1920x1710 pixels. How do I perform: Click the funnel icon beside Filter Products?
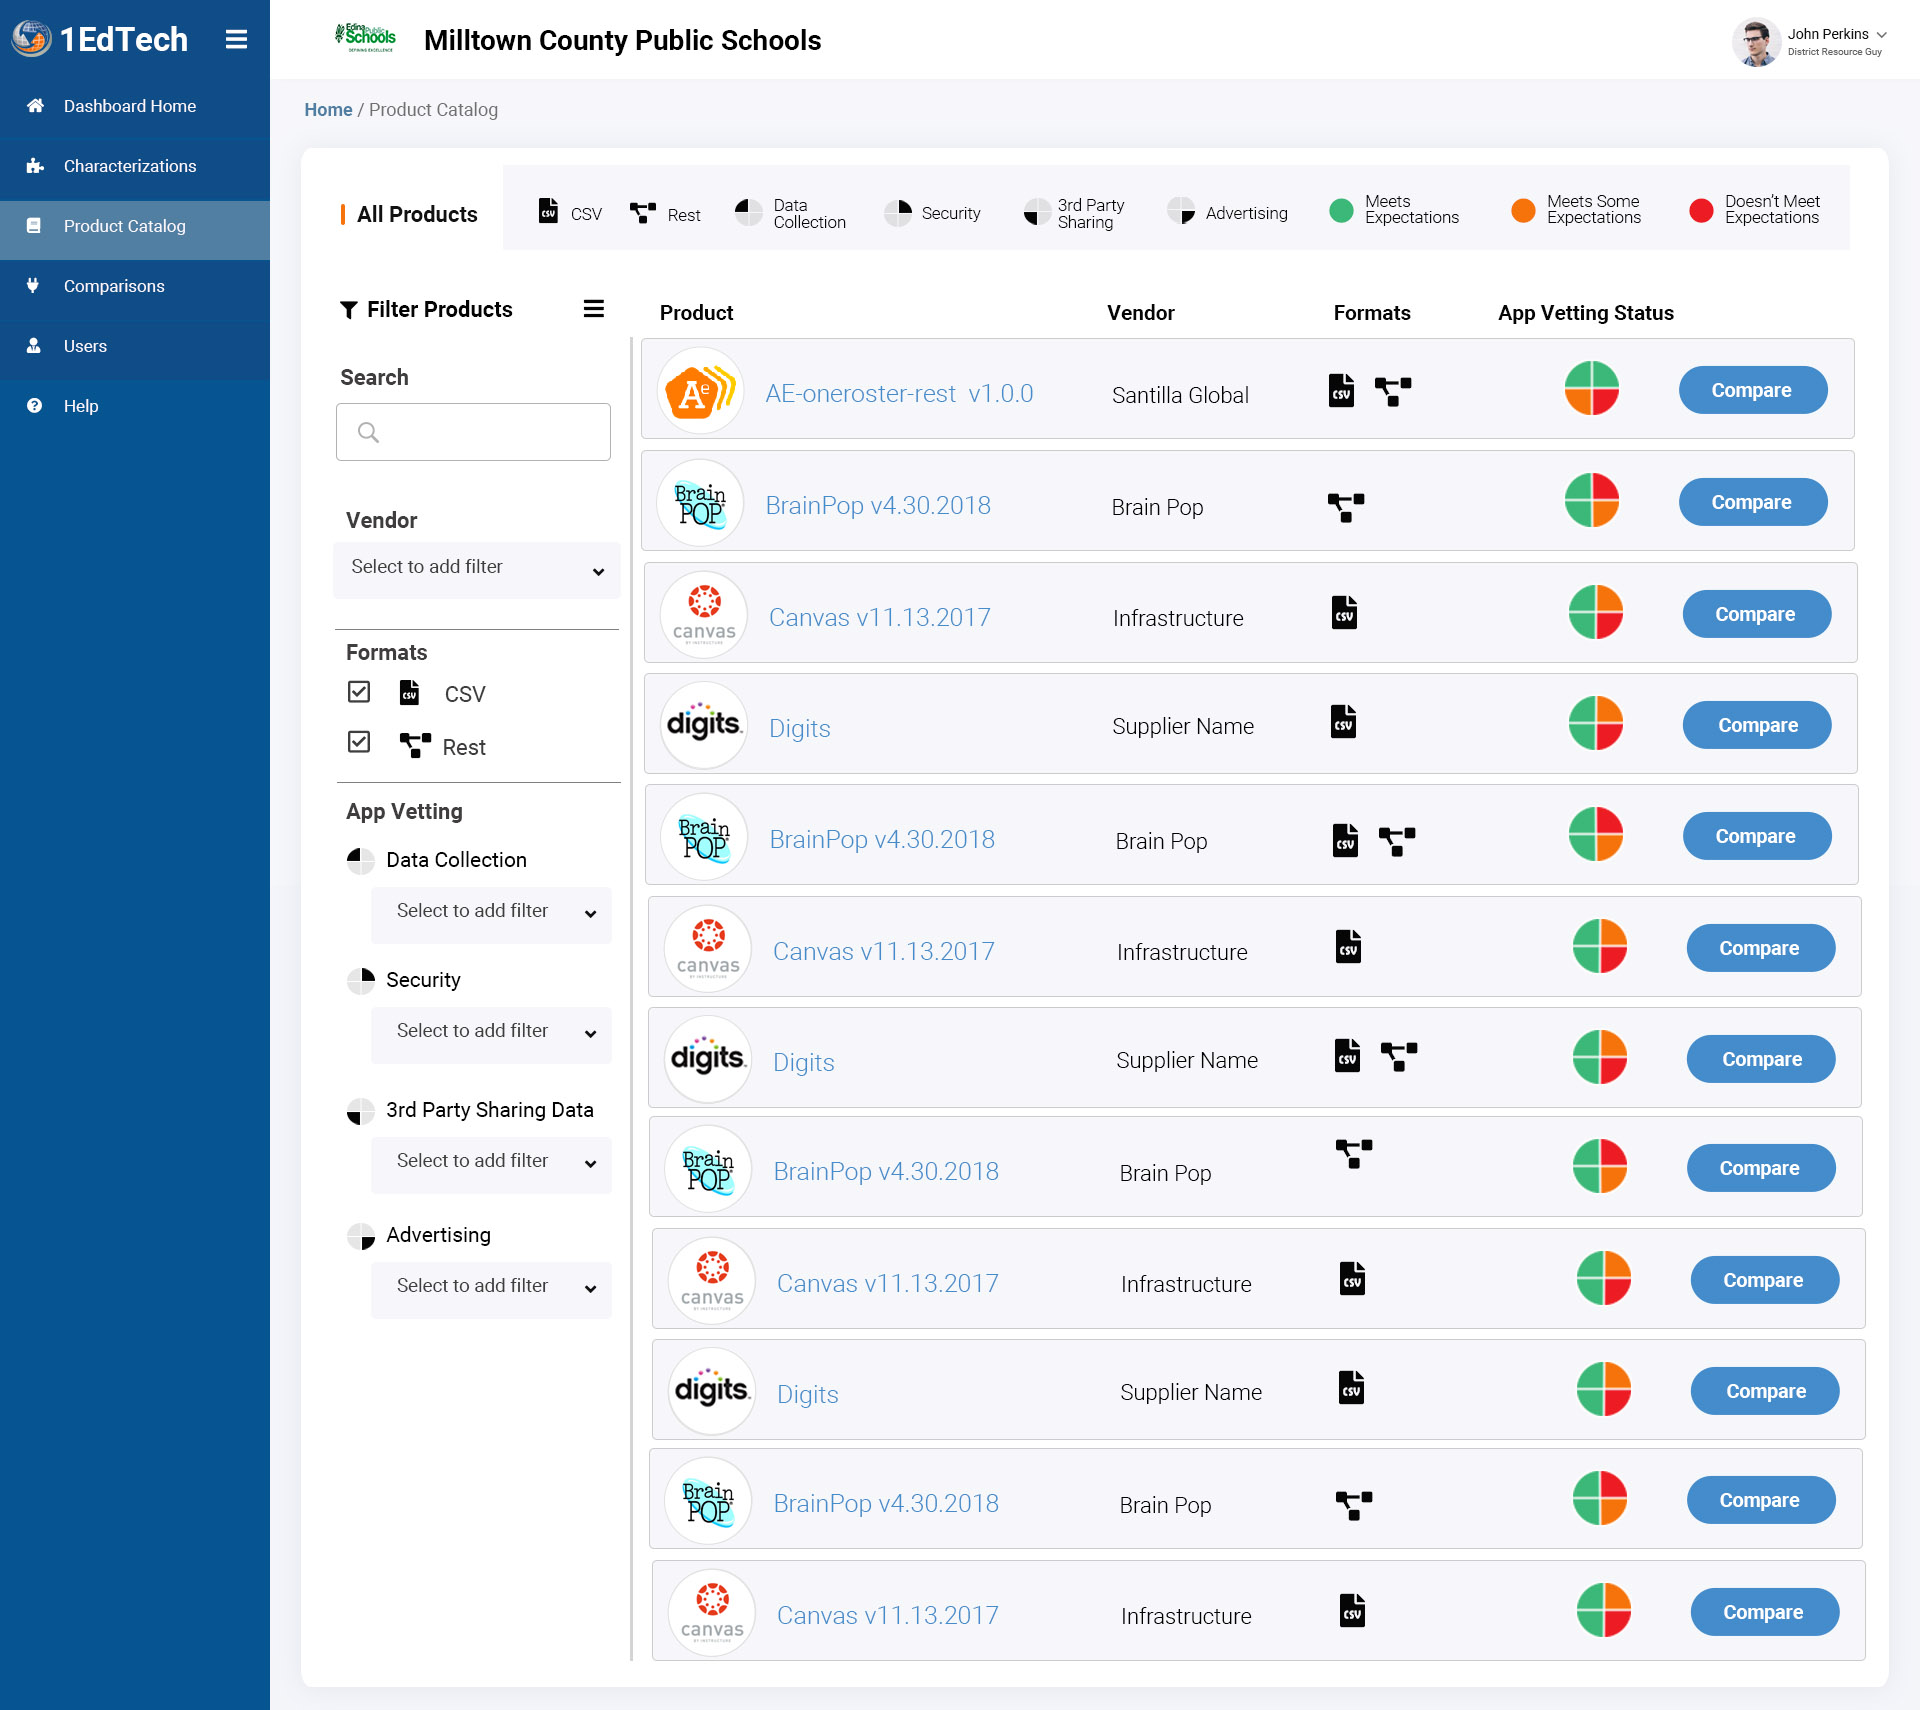coord(349,310)
